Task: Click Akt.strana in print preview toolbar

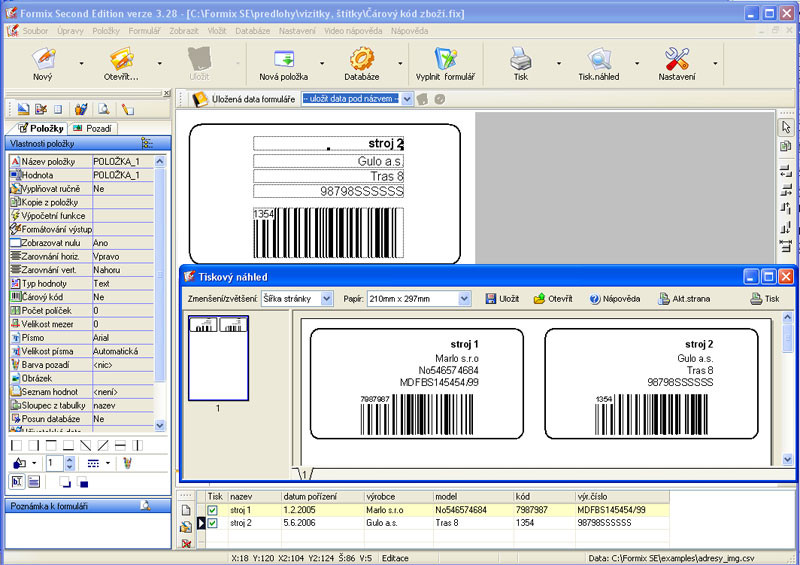Action: coord(684,299)
